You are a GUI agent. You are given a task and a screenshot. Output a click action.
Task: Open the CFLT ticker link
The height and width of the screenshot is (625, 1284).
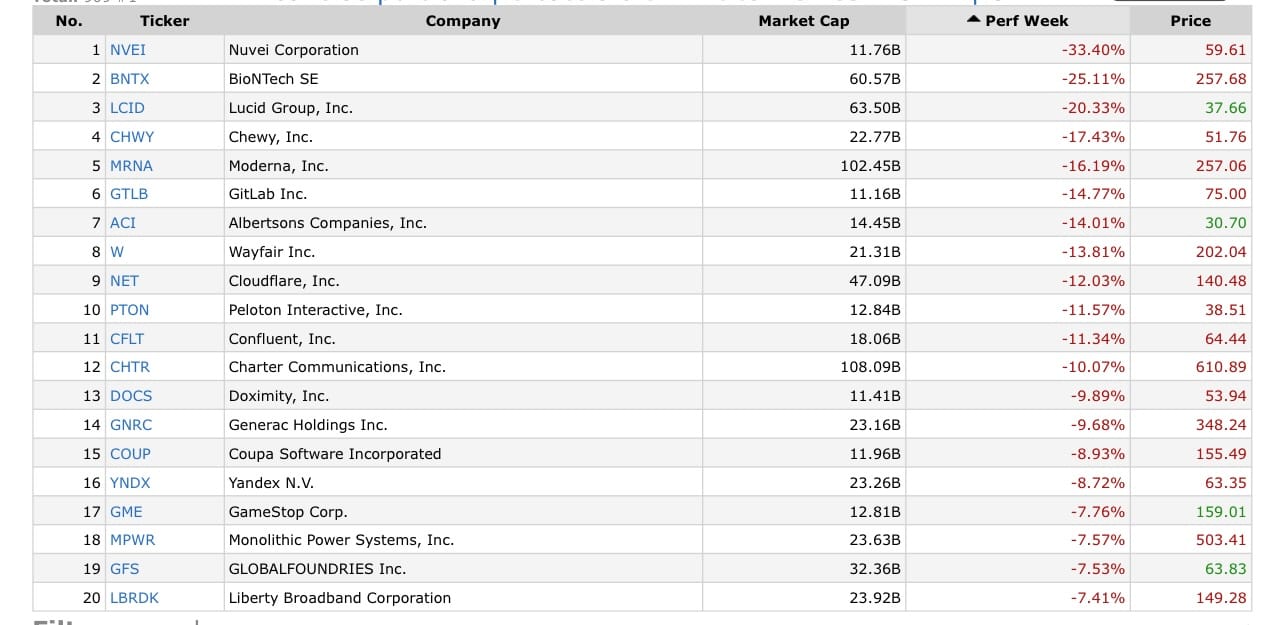127,339
